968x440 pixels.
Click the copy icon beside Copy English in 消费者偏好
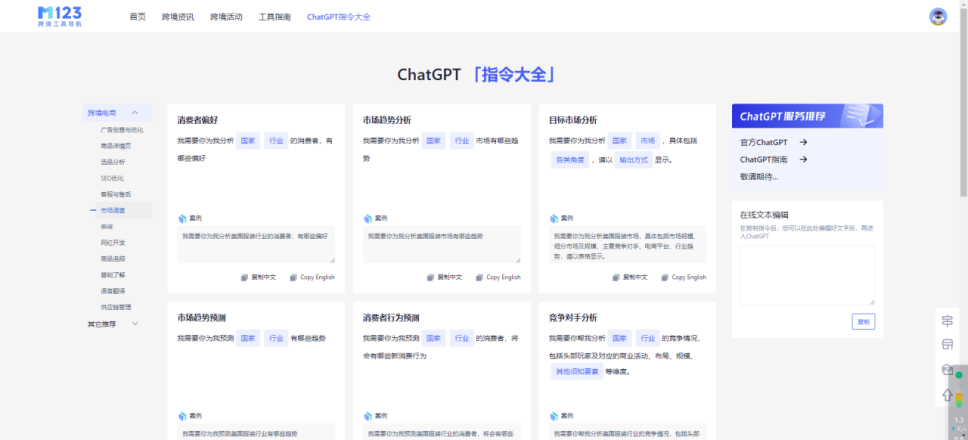(x=294, y=278)
